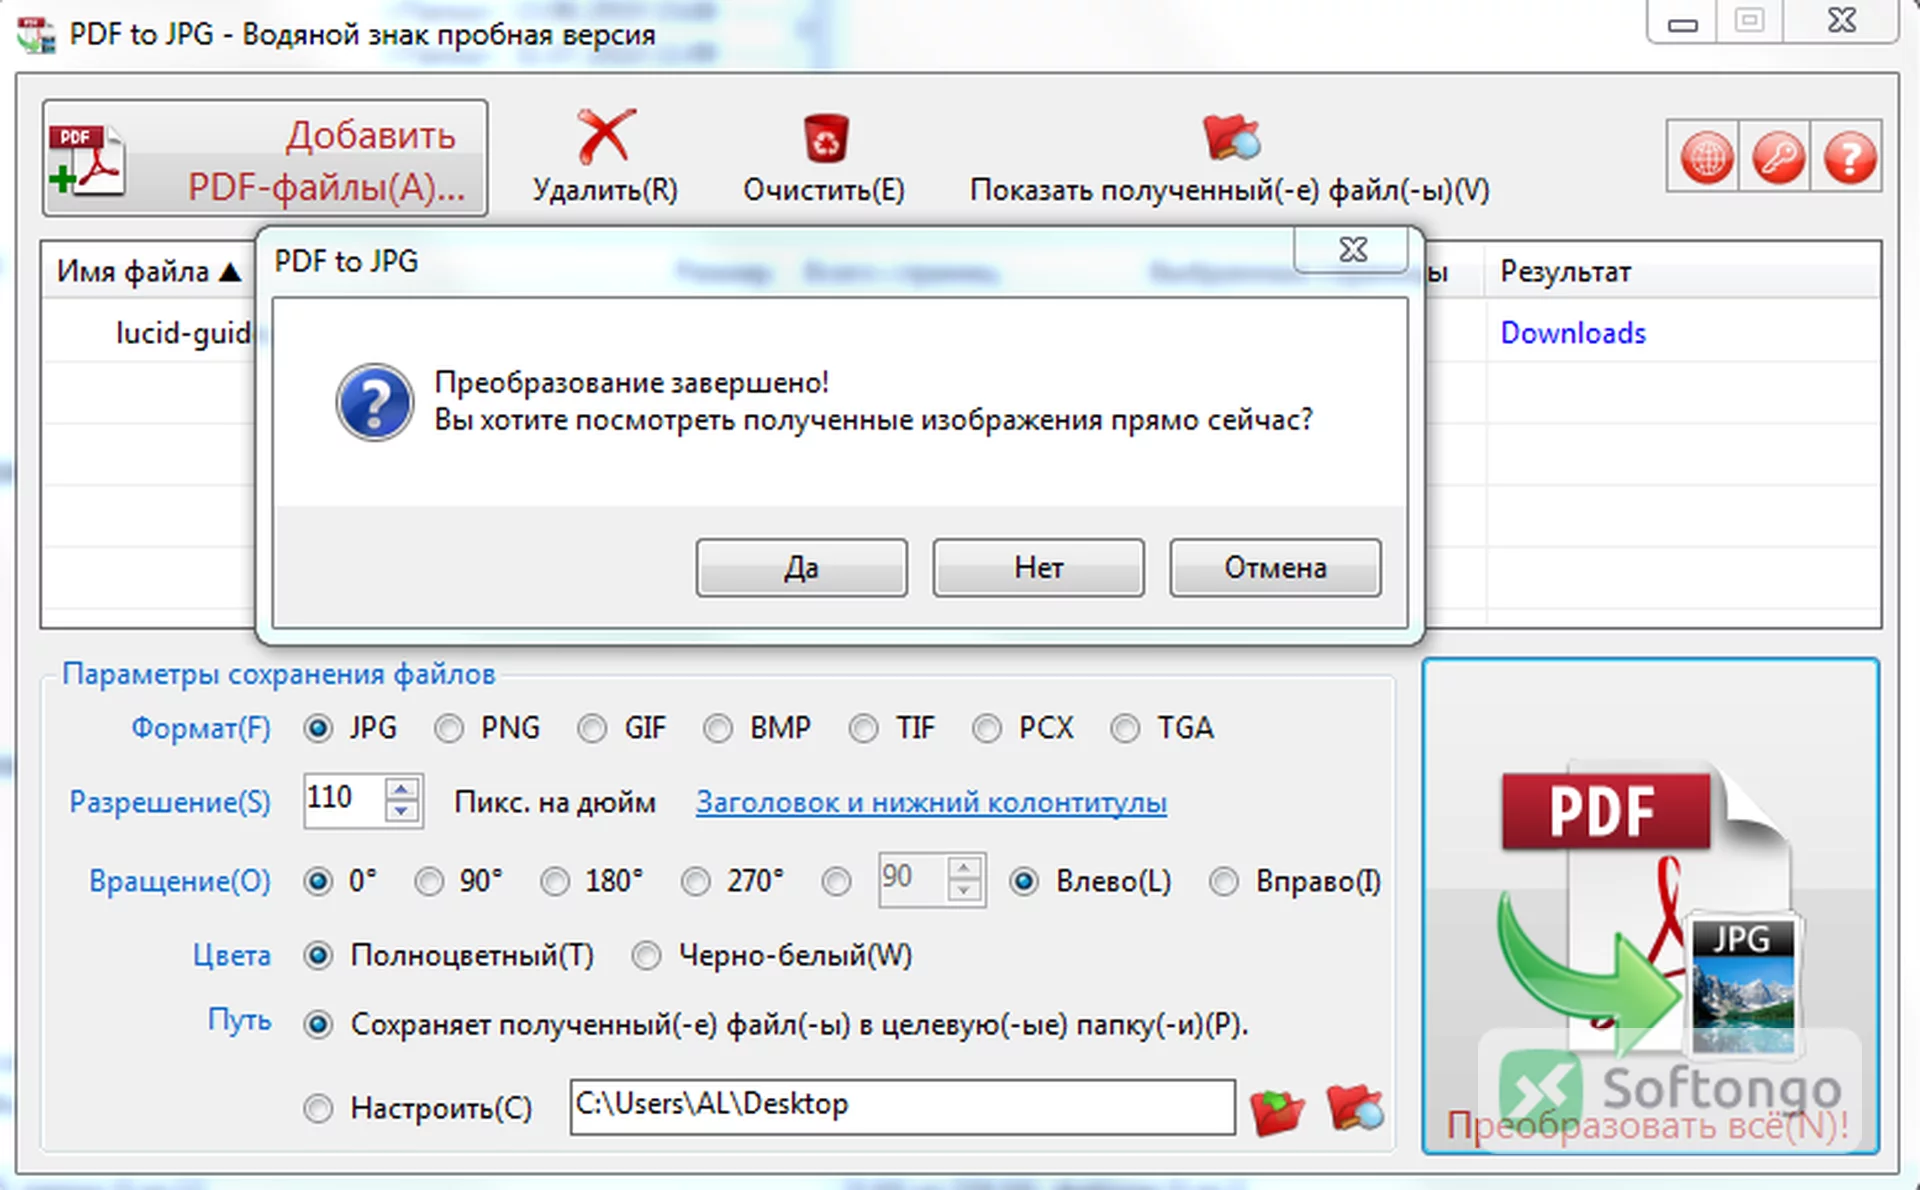
Task: Select the Влево rotation direction
Action: [x=1024, y=882]
